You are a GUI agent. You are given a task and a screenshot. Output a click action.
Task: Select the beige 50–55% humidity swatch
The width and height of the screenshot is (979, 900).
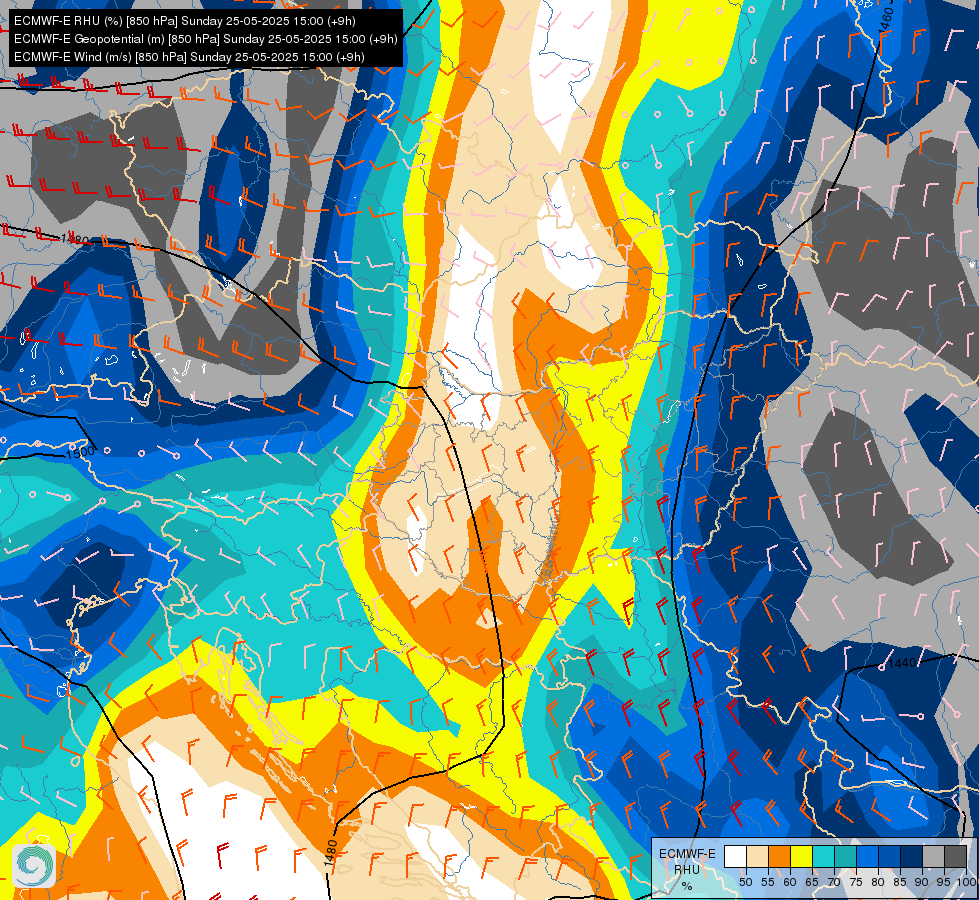pos(757,856)
